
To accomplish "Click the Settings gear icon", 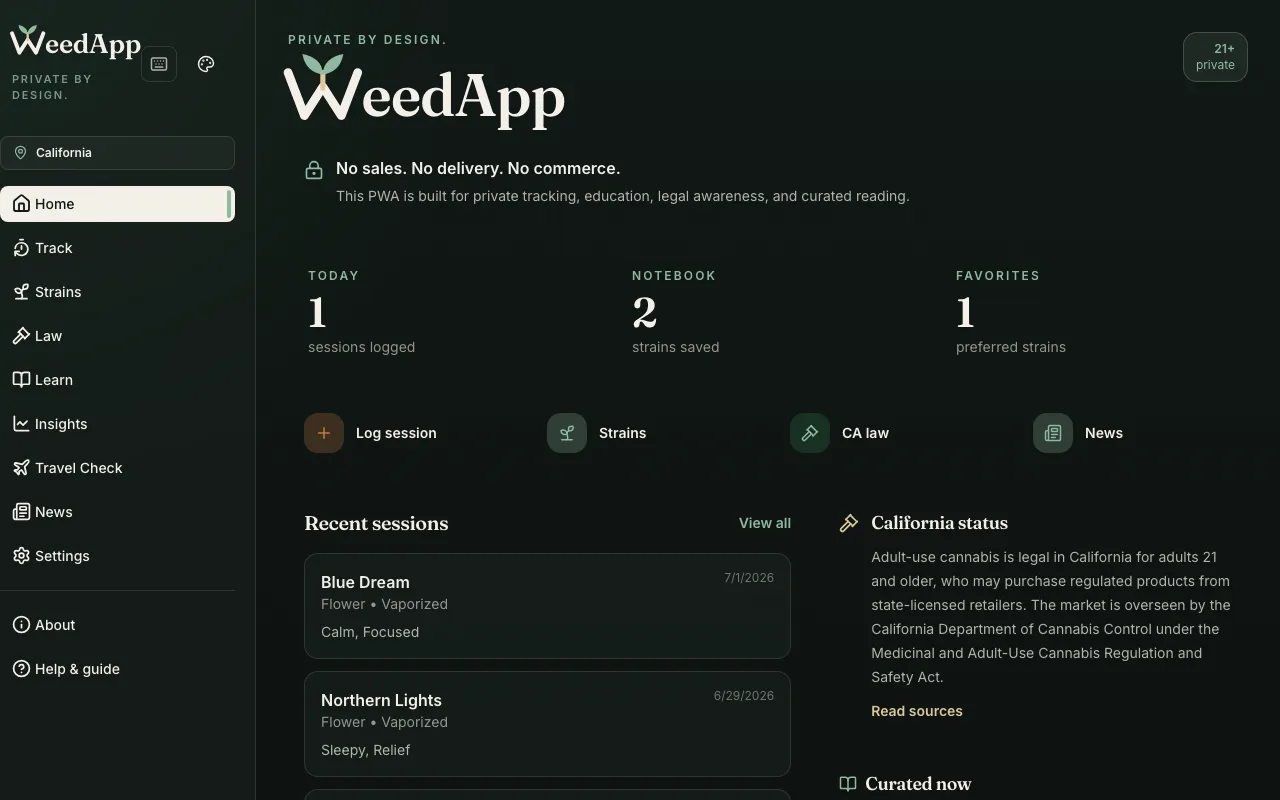I will coord(21,556).
